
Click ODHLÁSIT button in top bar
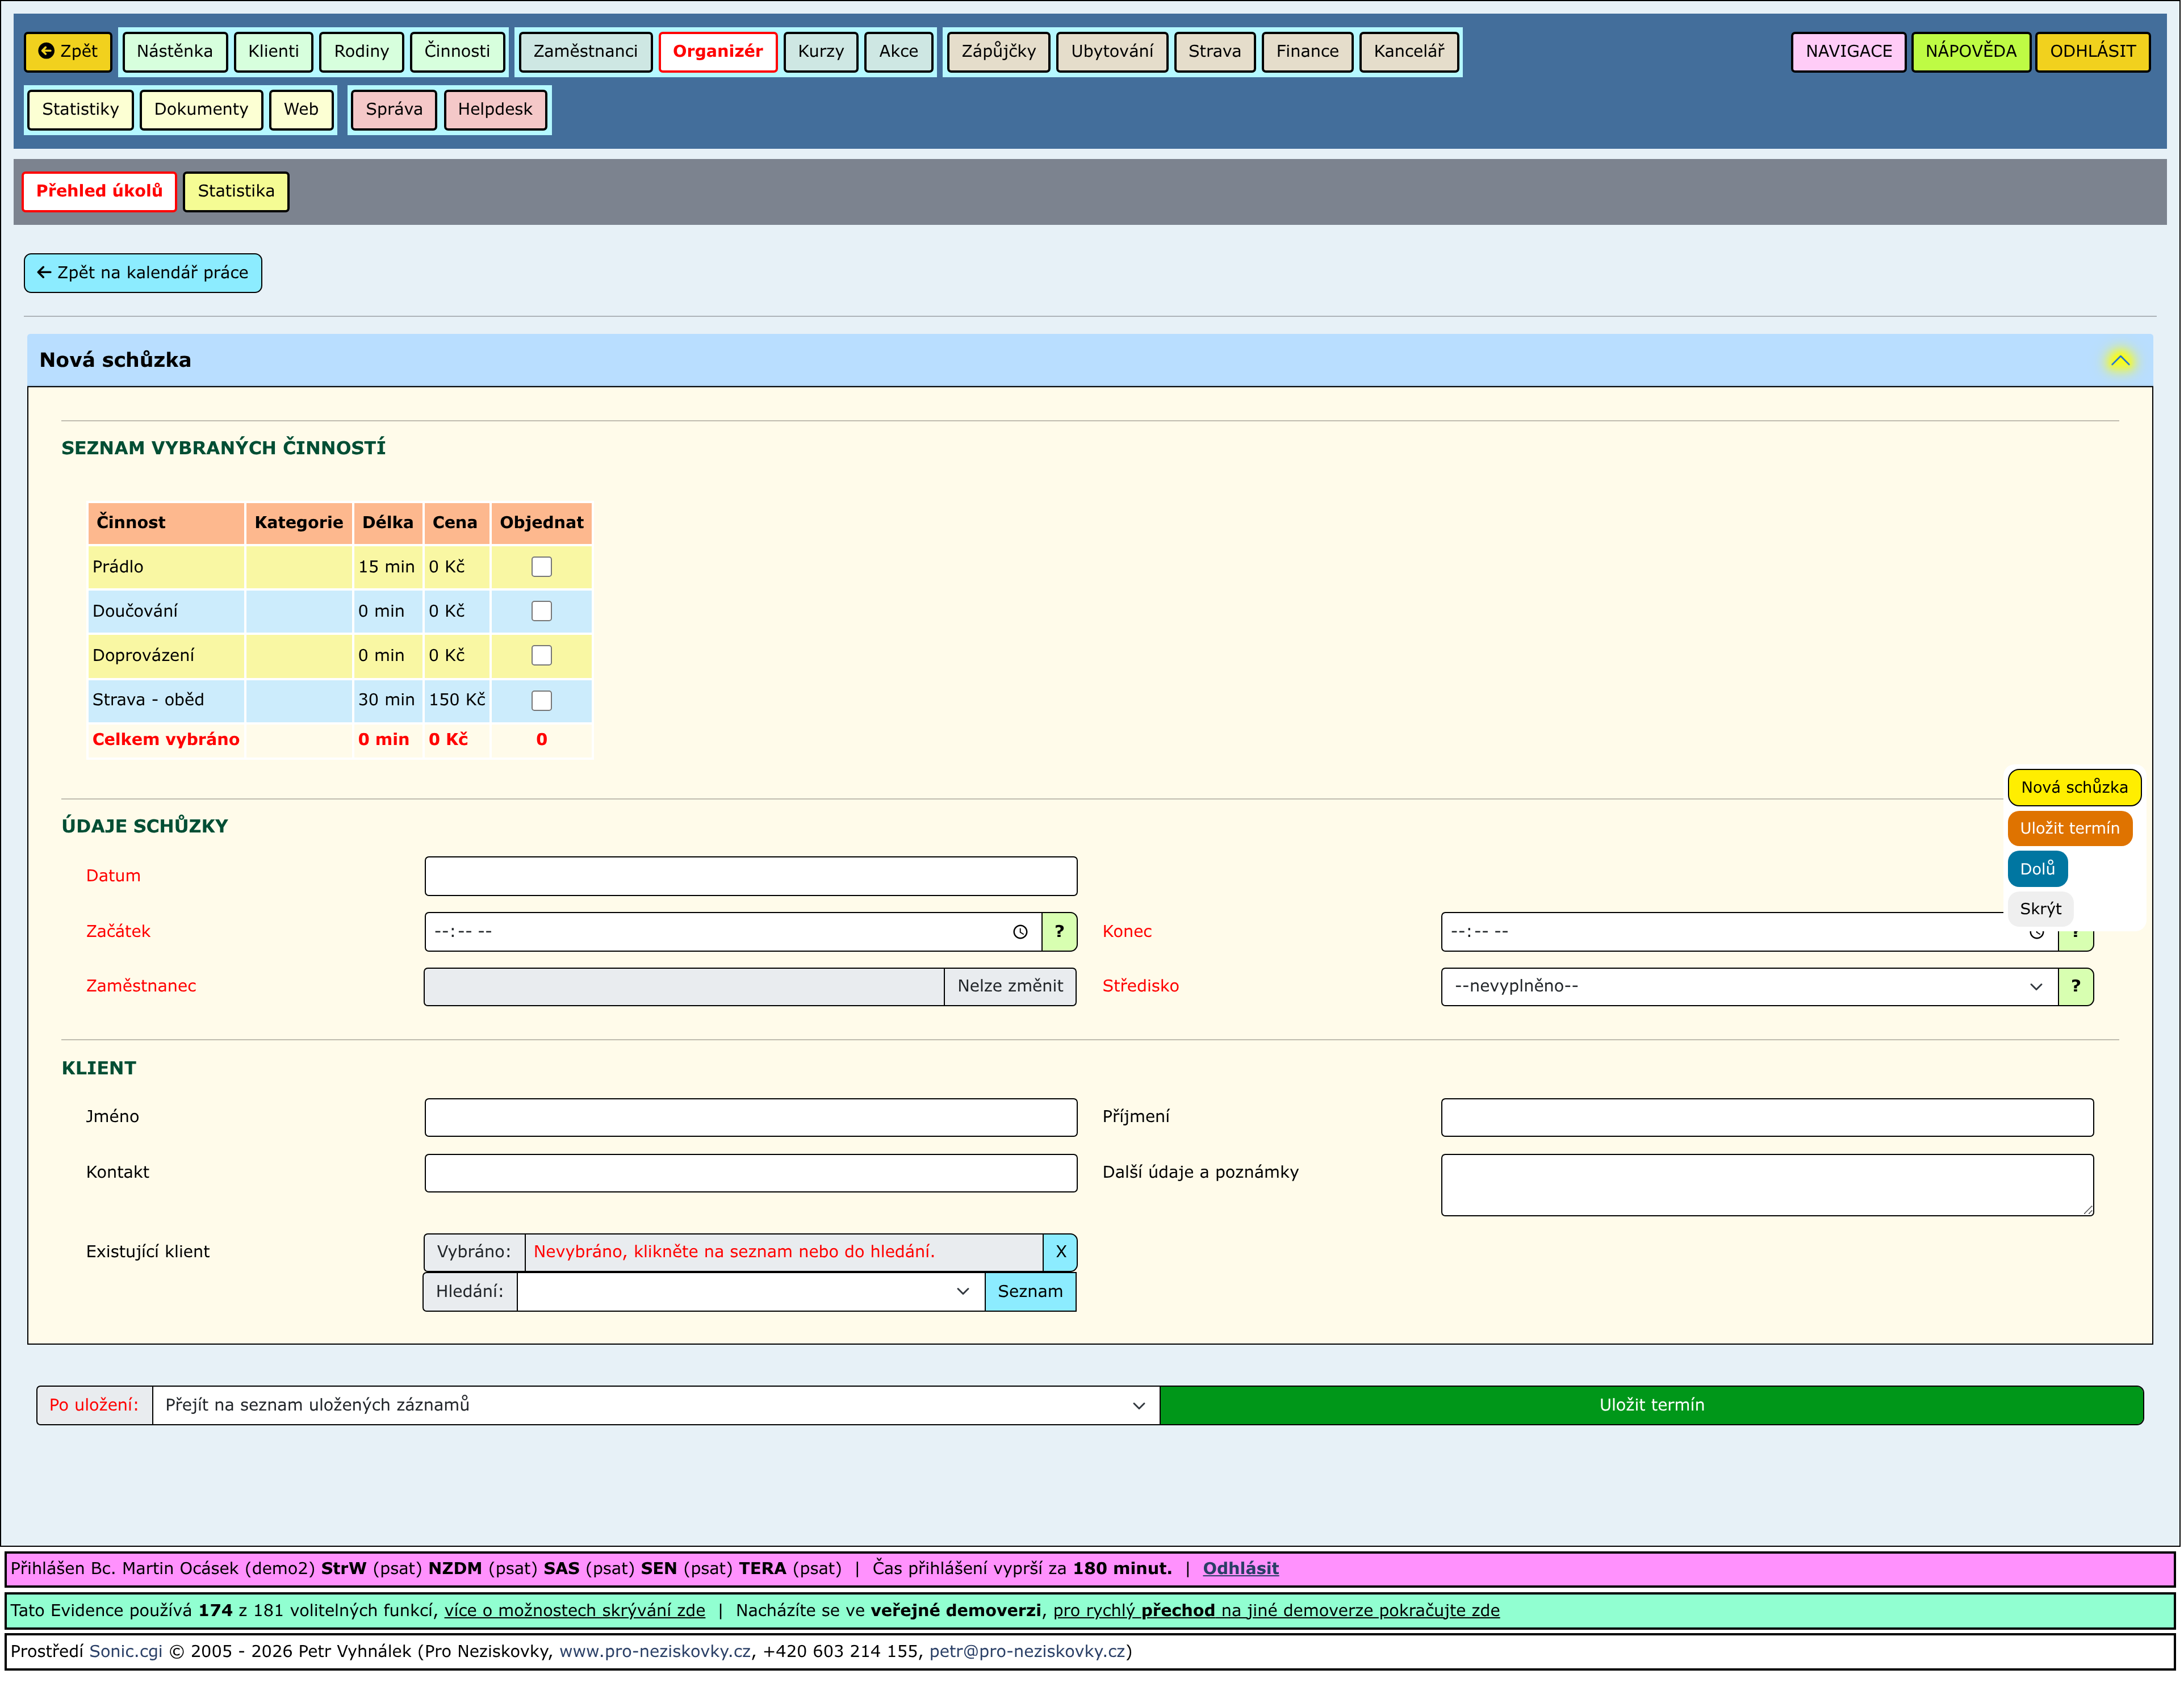[x=2093, y=51]
